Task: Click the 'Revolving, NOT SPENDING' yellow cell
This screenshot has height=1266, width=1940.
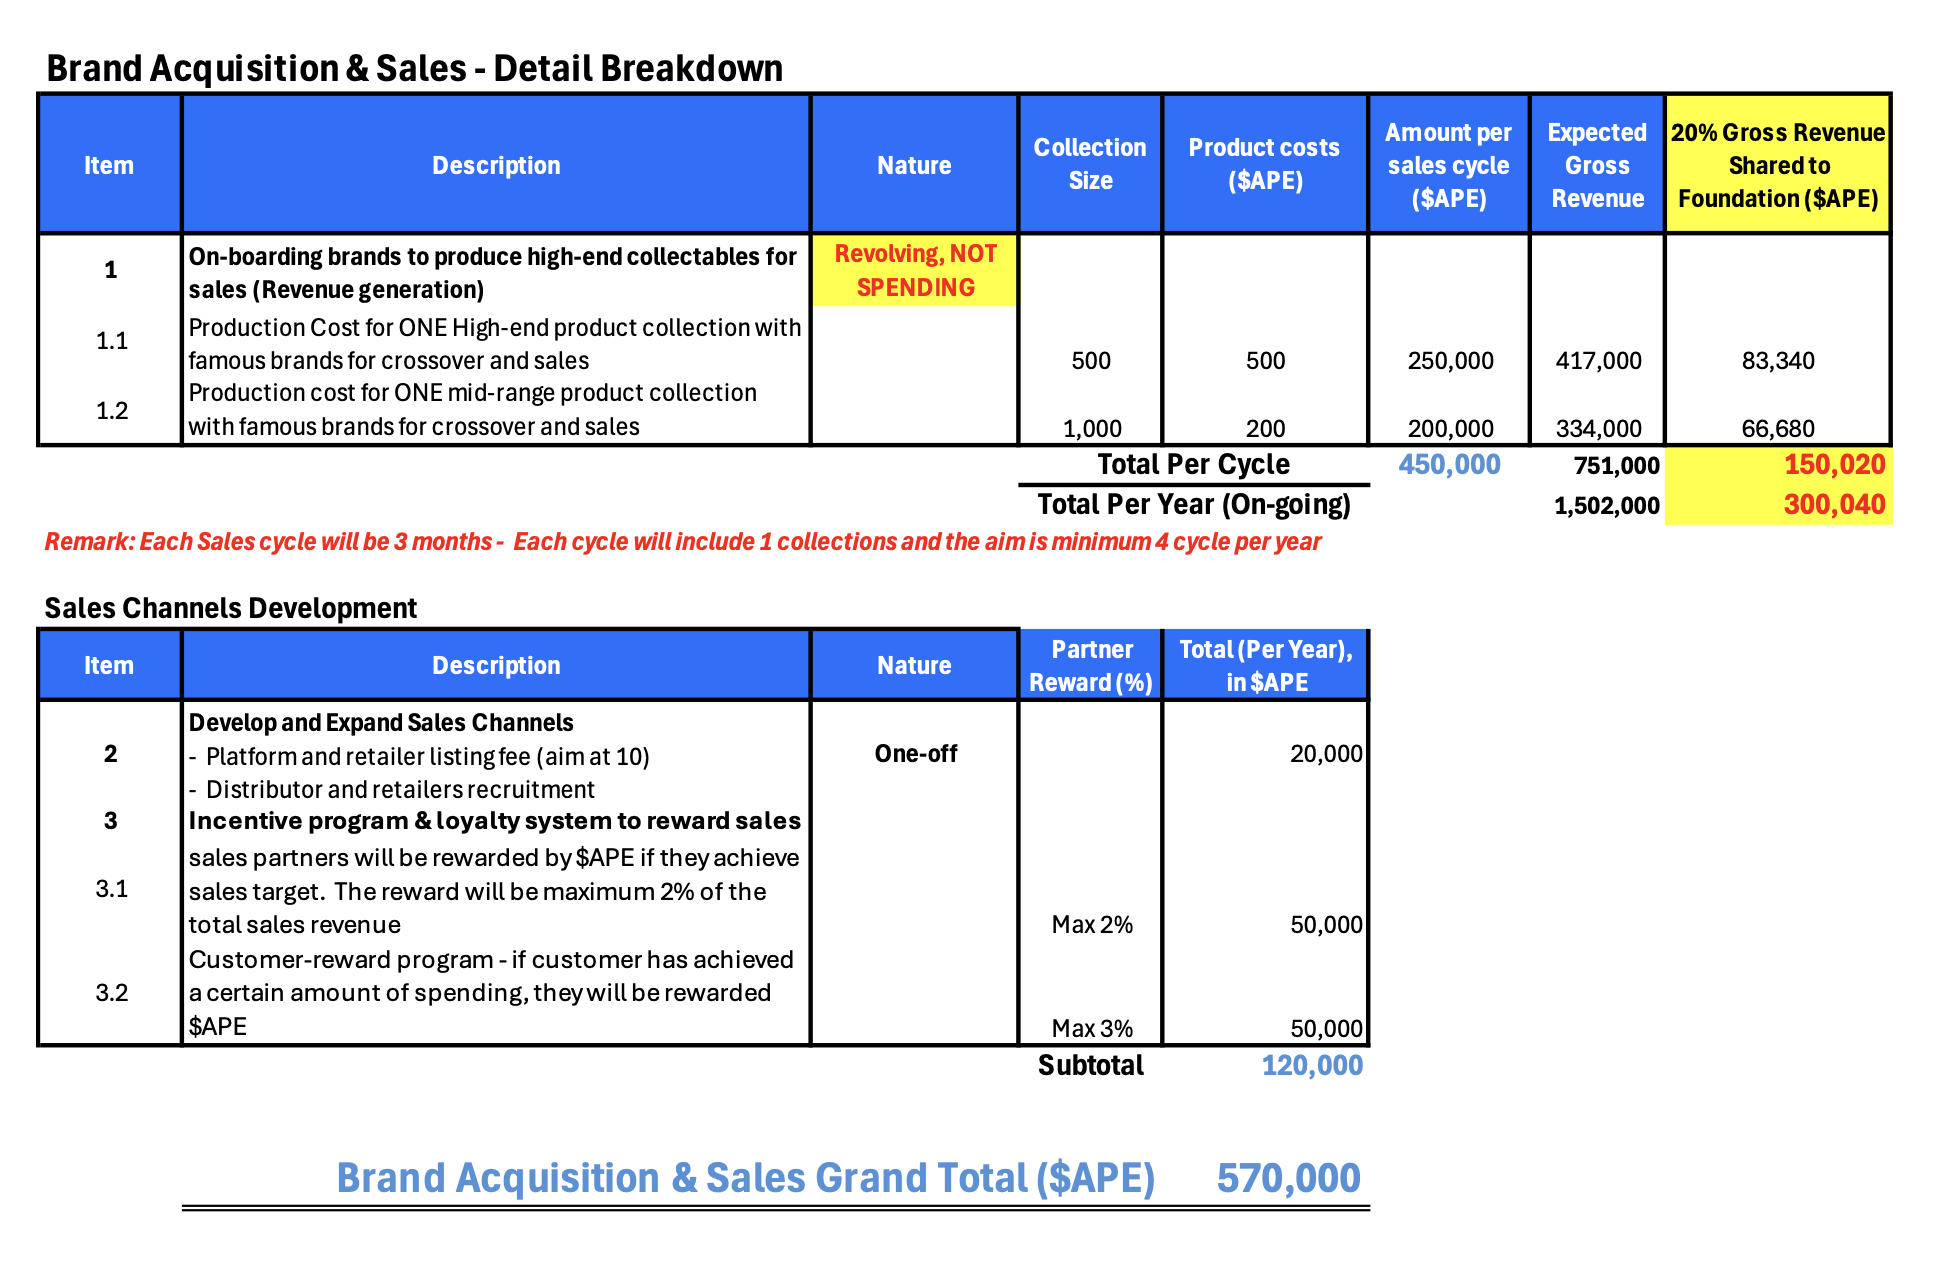Action: (915, 270)
